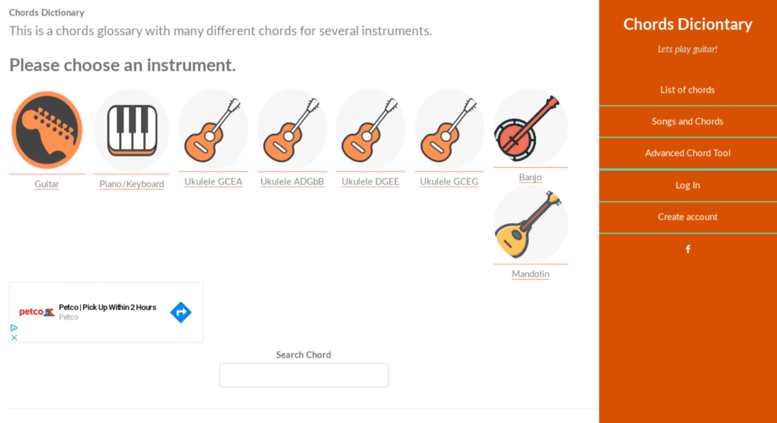Image resolution: width=777 pixels, height=423 pixels.
Task: Click the Chords Dicionary sidebar title
Action: pos(688,24)
